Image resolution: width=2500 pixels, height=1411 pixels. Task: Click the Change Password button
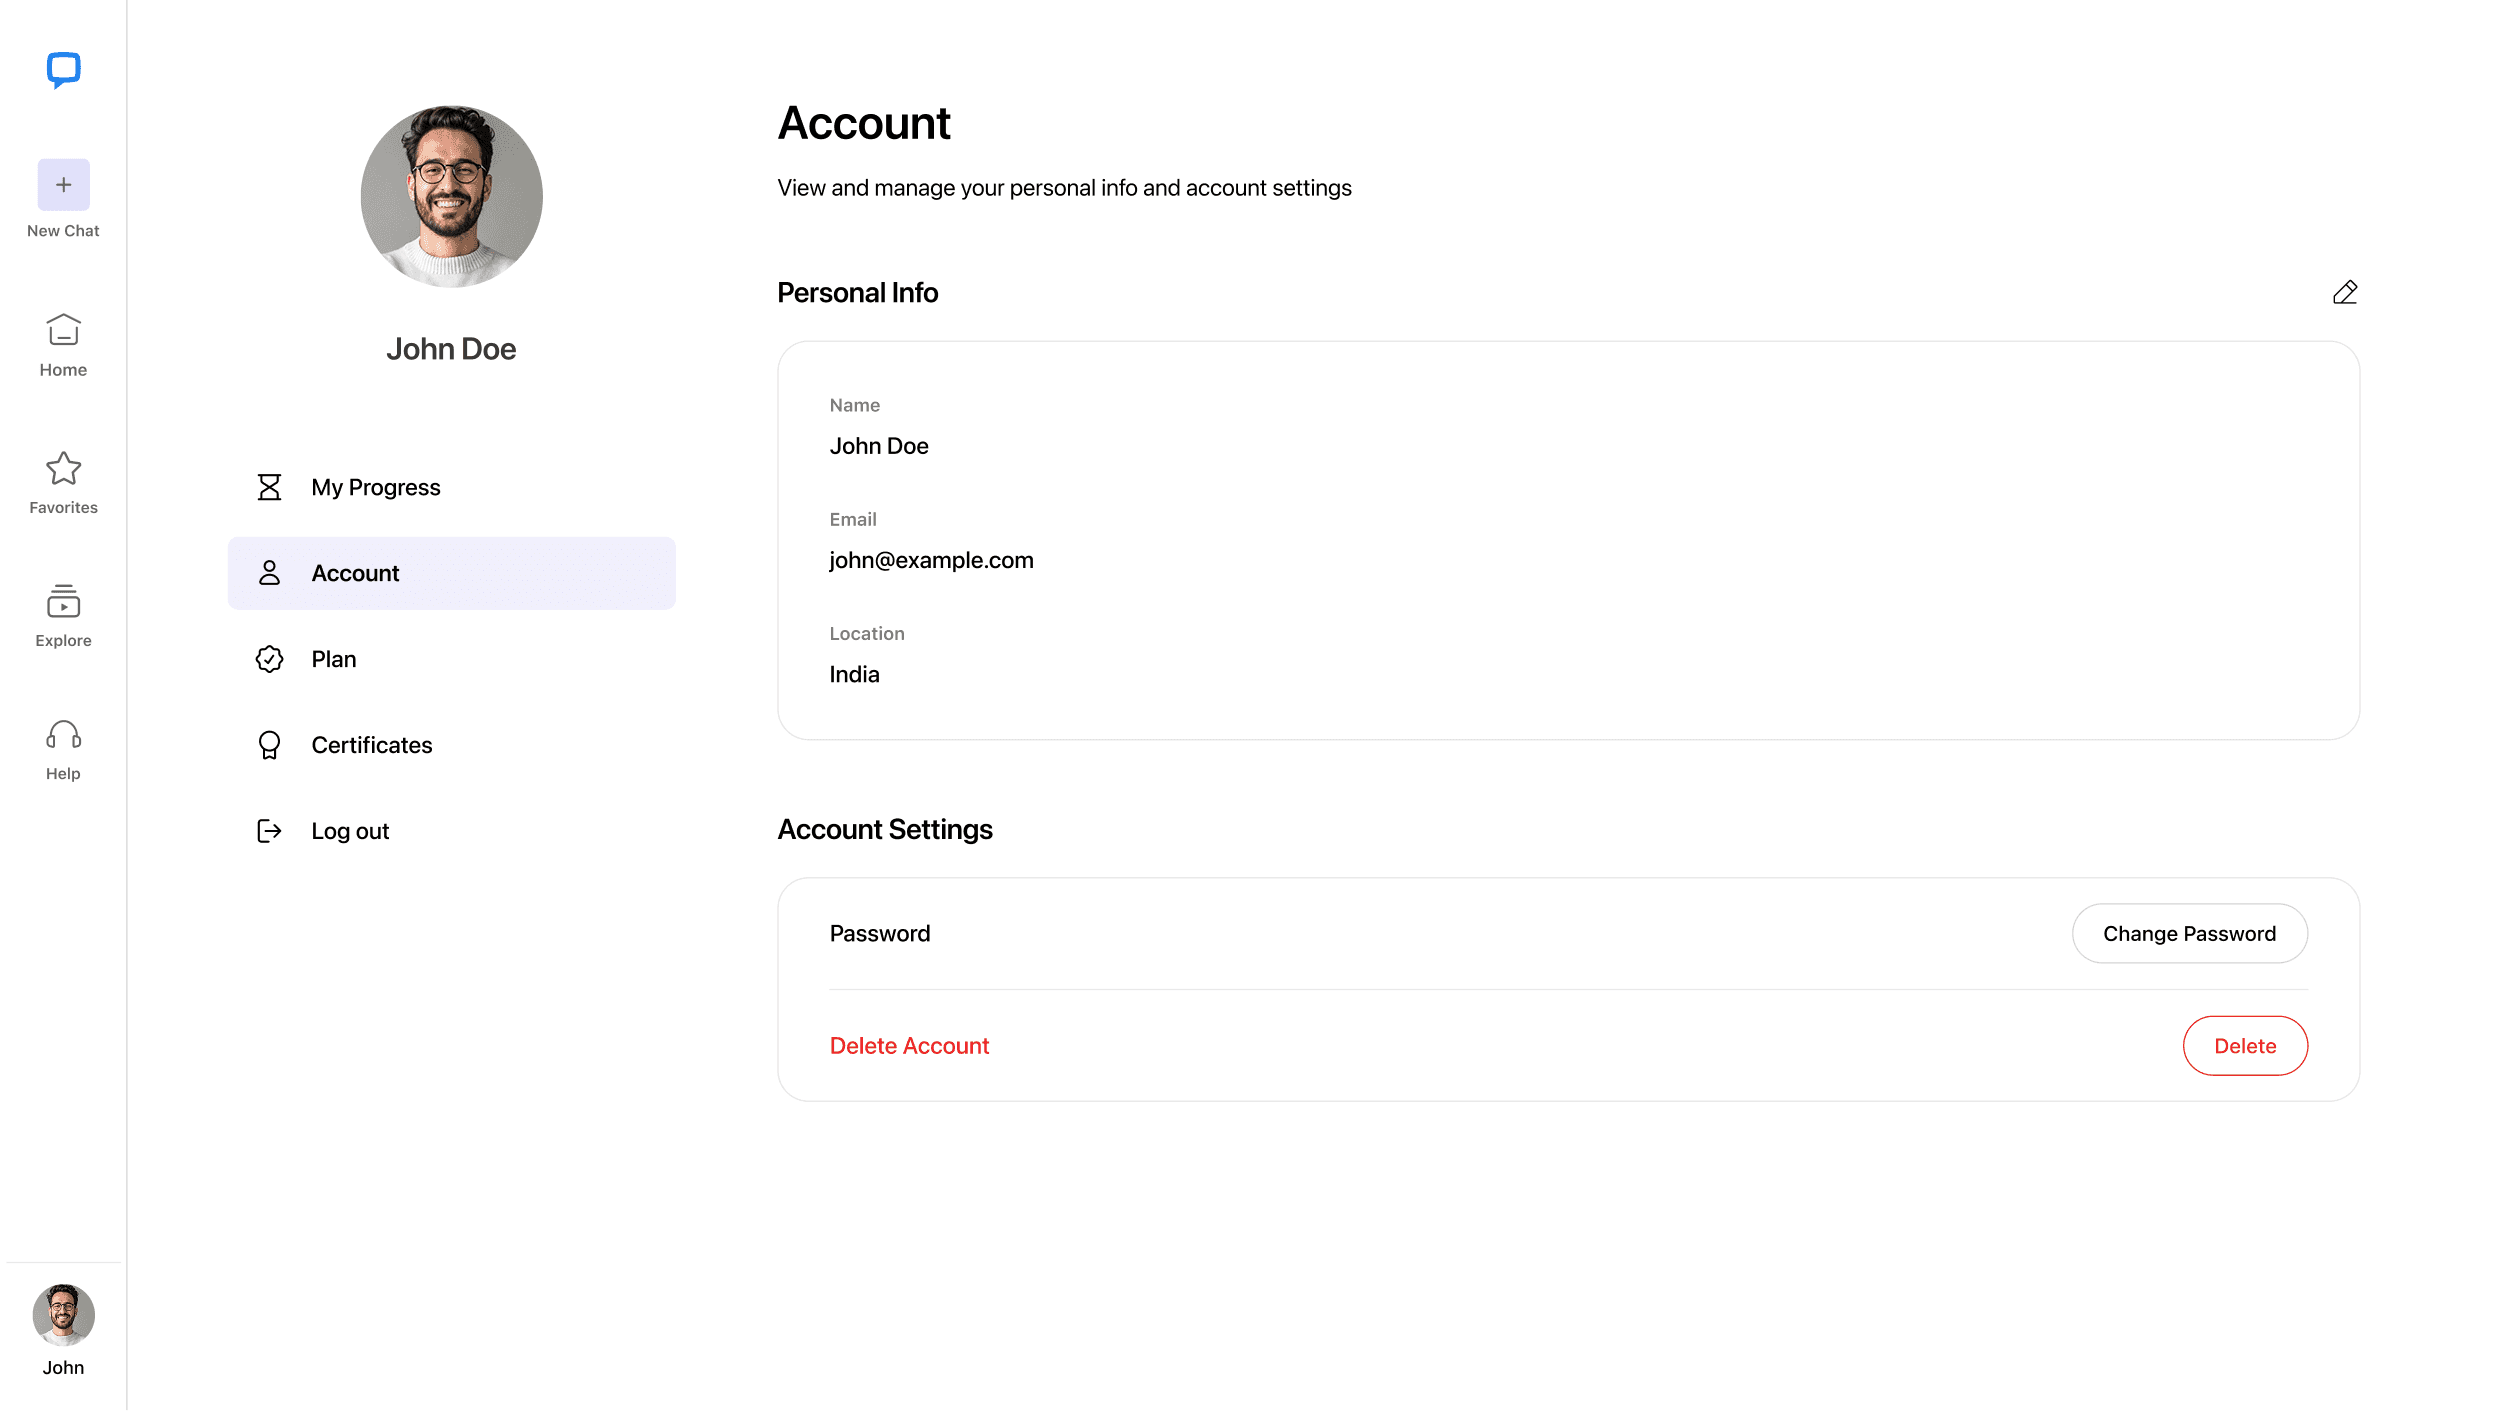click(2189, 933)
